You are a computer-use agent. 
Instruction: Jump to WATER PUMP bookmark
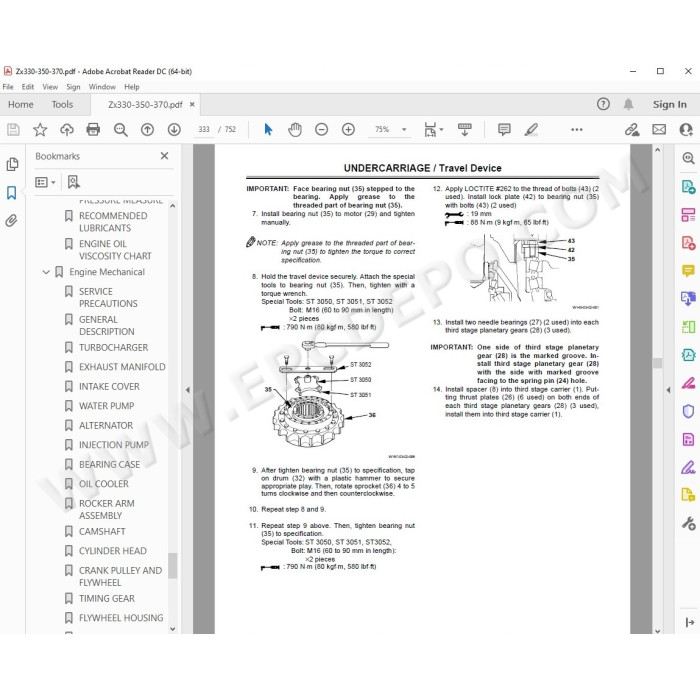(106, 406)
